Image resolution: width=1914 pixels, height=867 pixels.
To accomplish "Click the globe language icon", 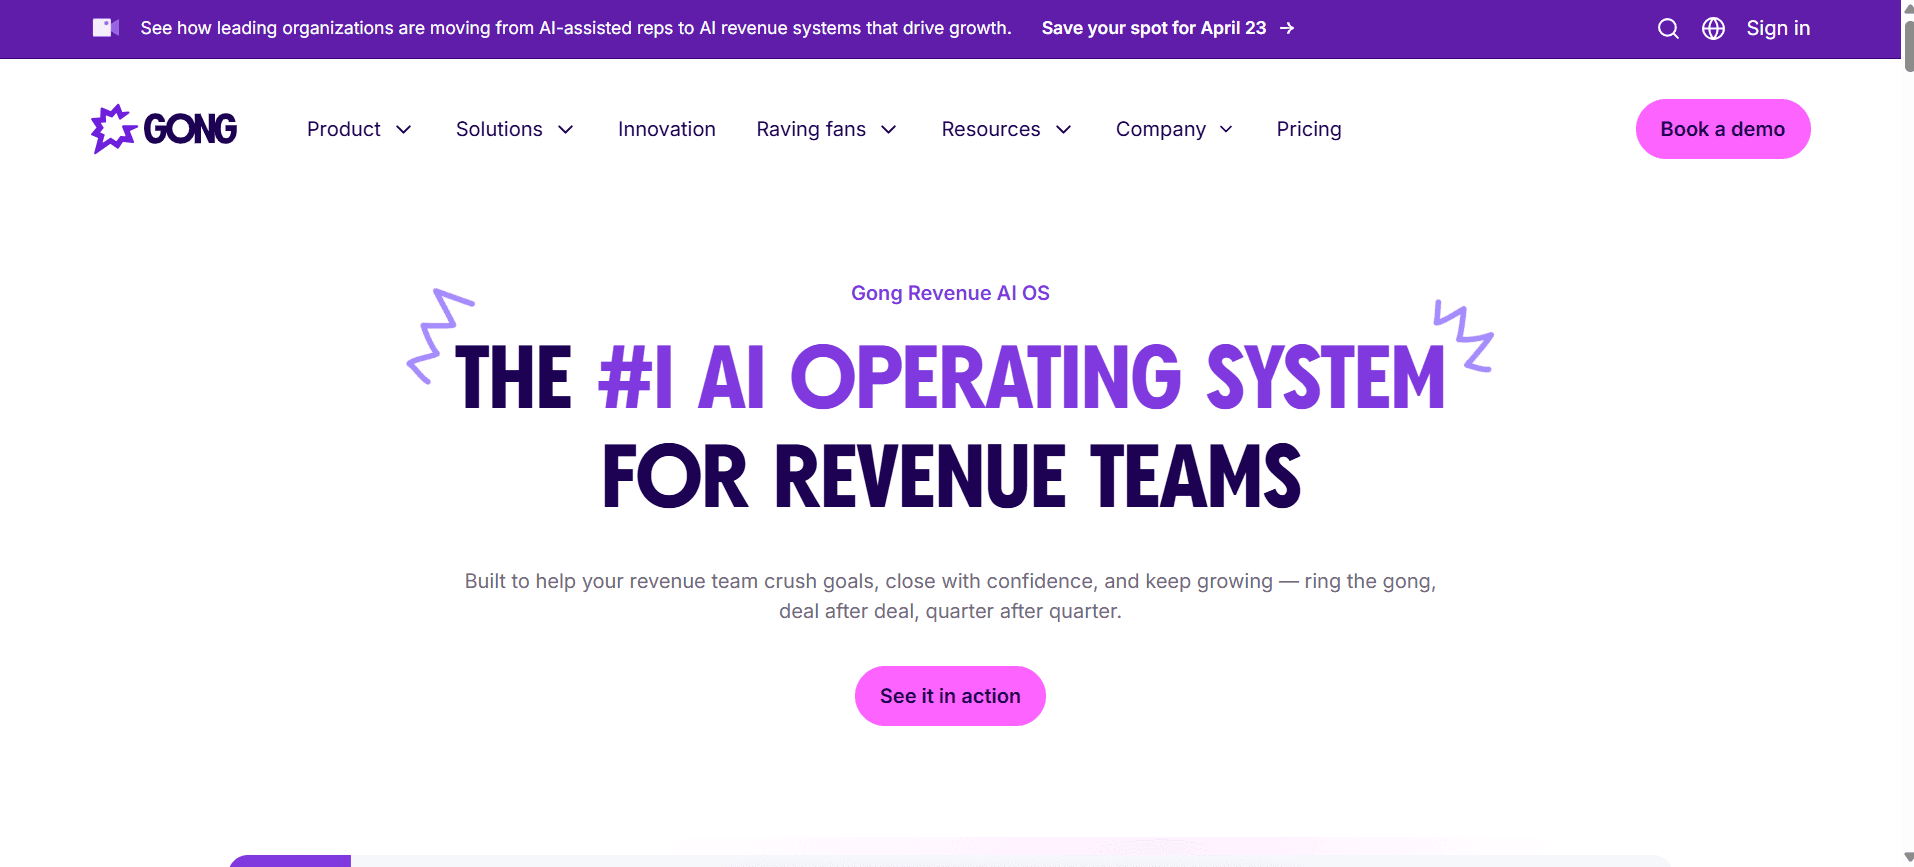I will pyautogui.click(x=1713, y=28).
